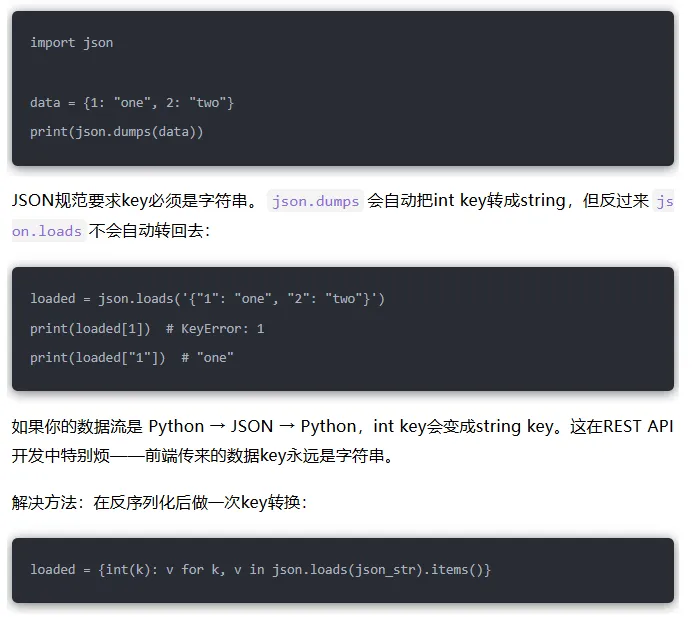Click the data dictionary assignment line
692x617 pixels.
[132, 103]
